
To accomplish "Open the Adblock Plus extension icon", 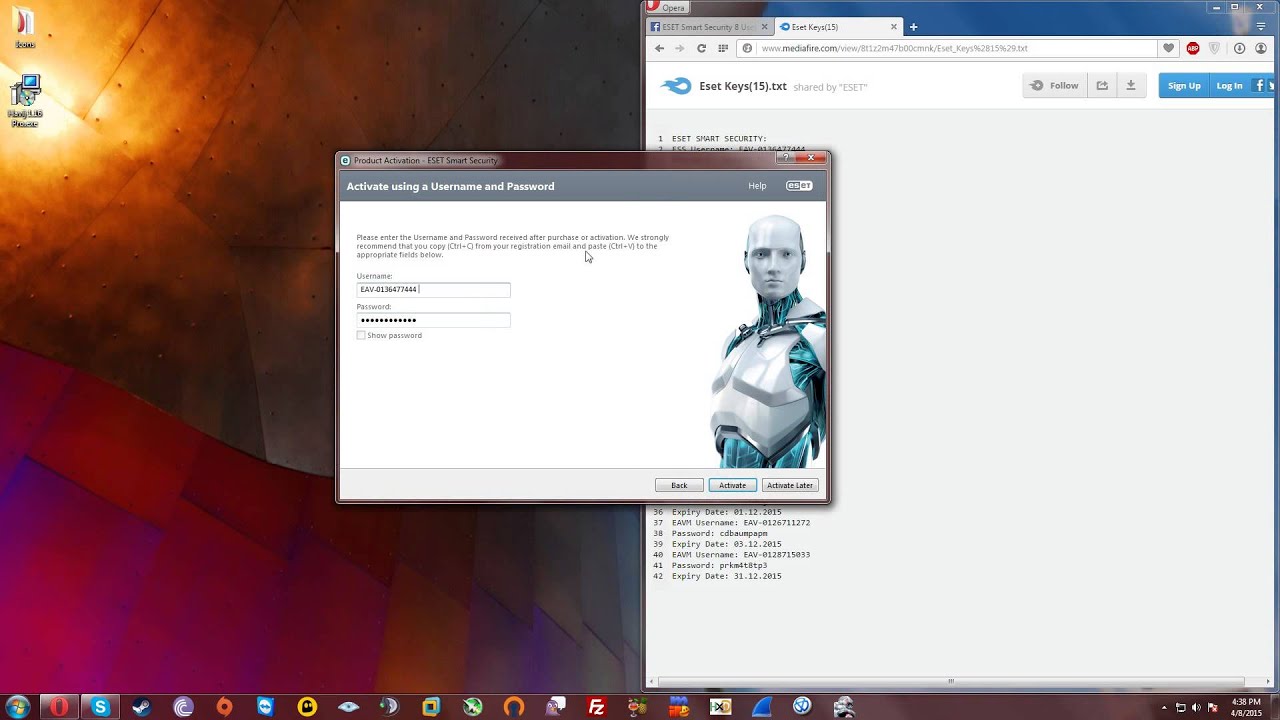I will click(x=1193, y=48).
